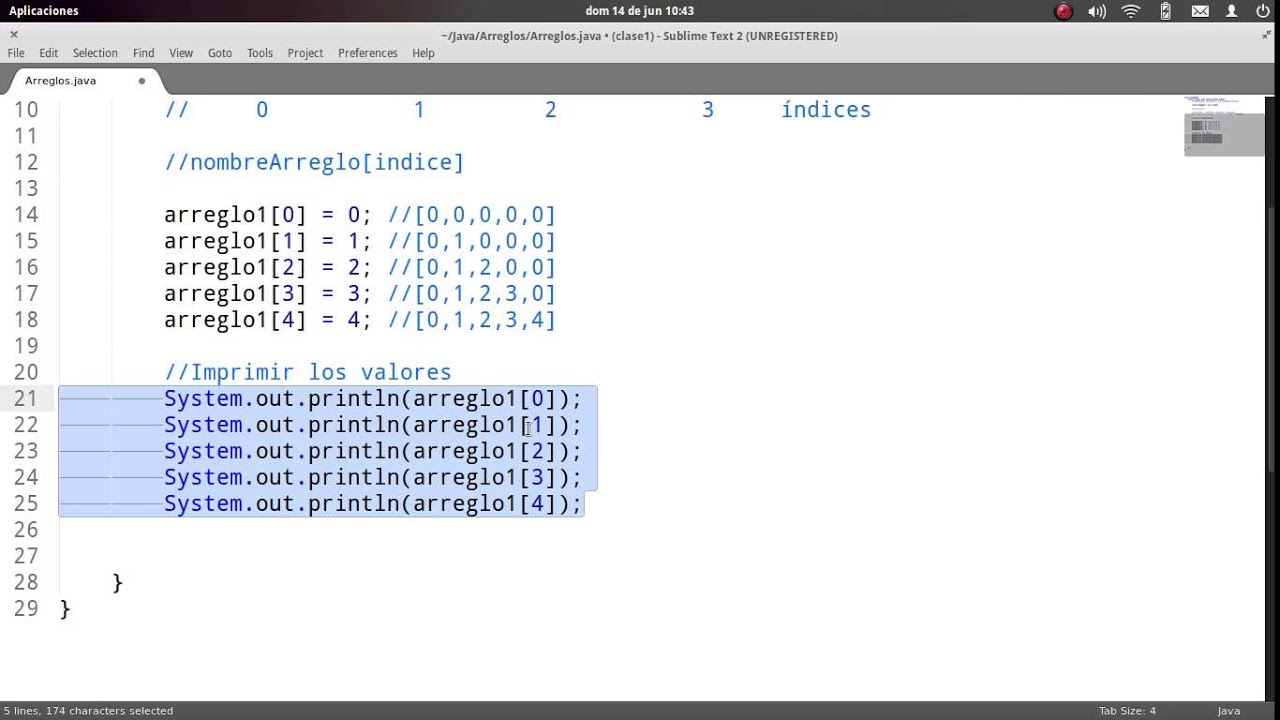Click the //[0,1,2,3,4] comment

472,319
